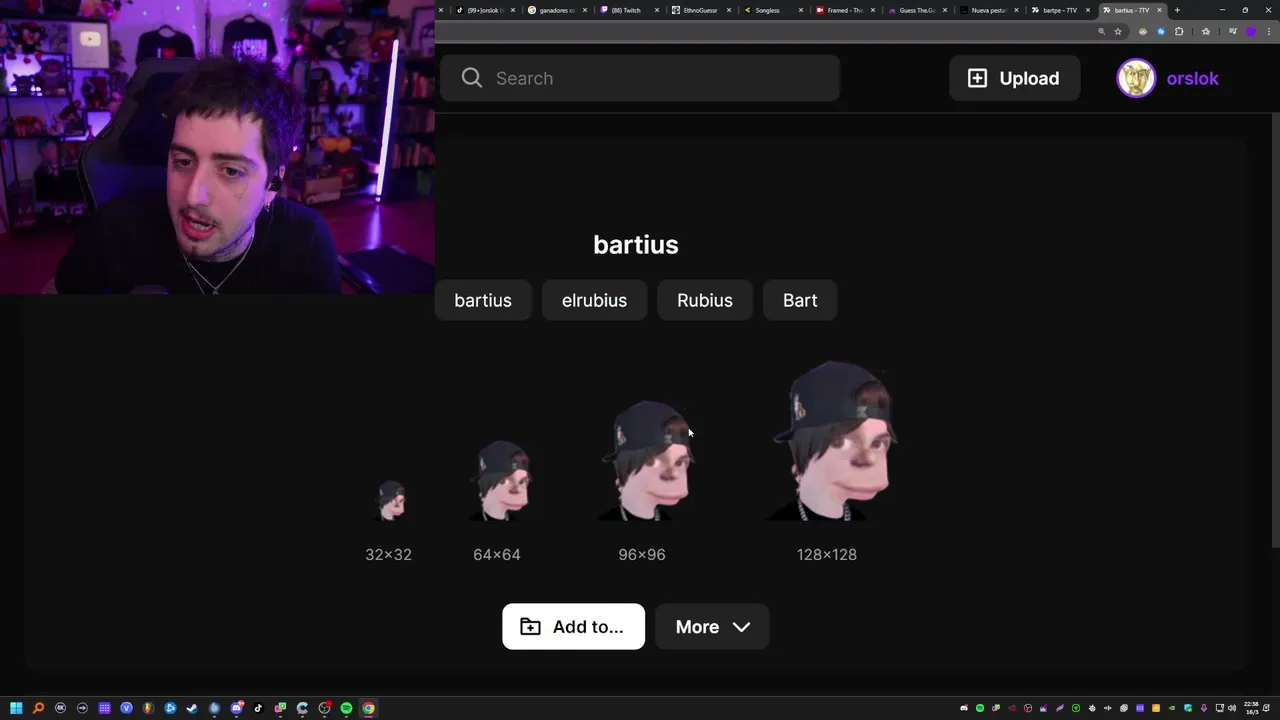Click the 96×96 emote preview
The image size is (1280, 720).
(648, 461)
